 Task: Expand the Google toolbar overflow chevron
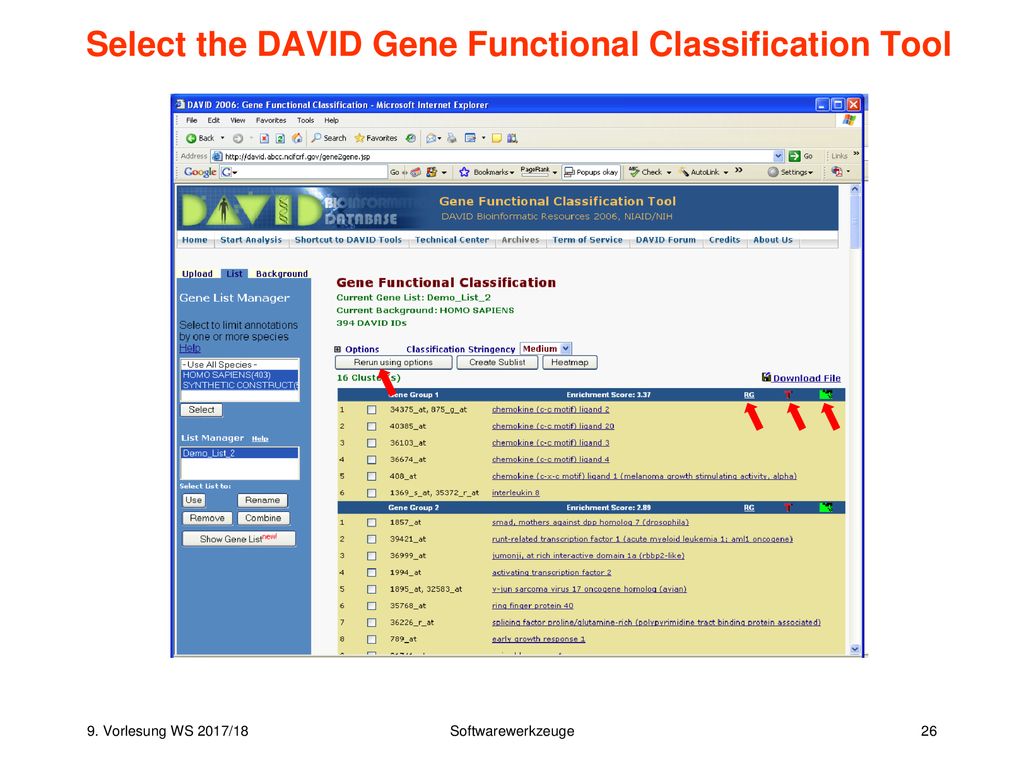tap(739, 170)
